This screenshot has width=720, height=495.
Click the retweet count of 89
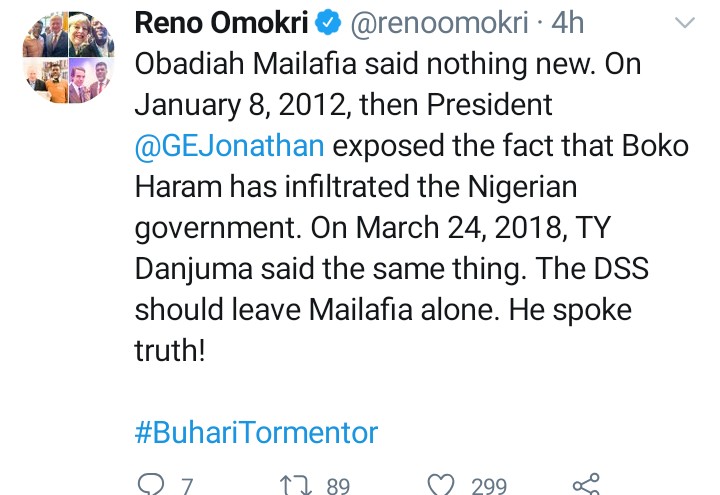pos(338,486)
